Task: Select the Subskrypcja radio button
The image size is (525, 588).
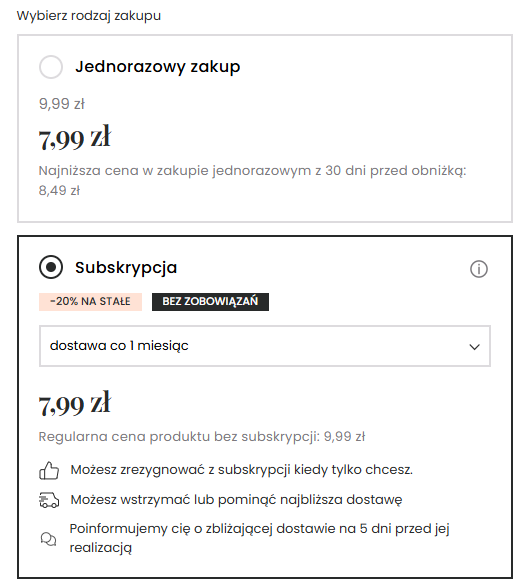Action: click(51, 267)
